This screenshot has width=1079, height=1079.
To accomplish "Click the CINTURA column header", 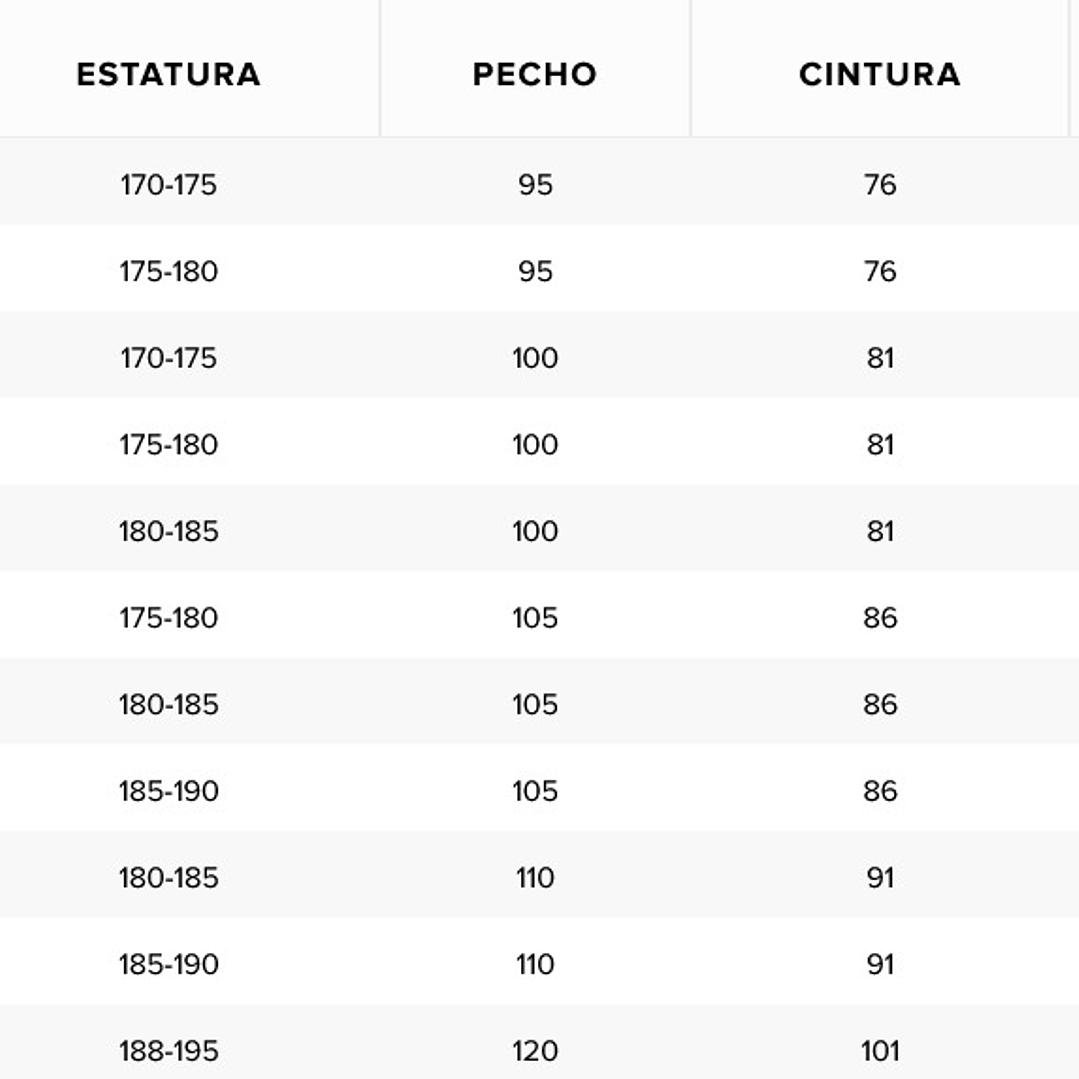I will tap(879, 74).
